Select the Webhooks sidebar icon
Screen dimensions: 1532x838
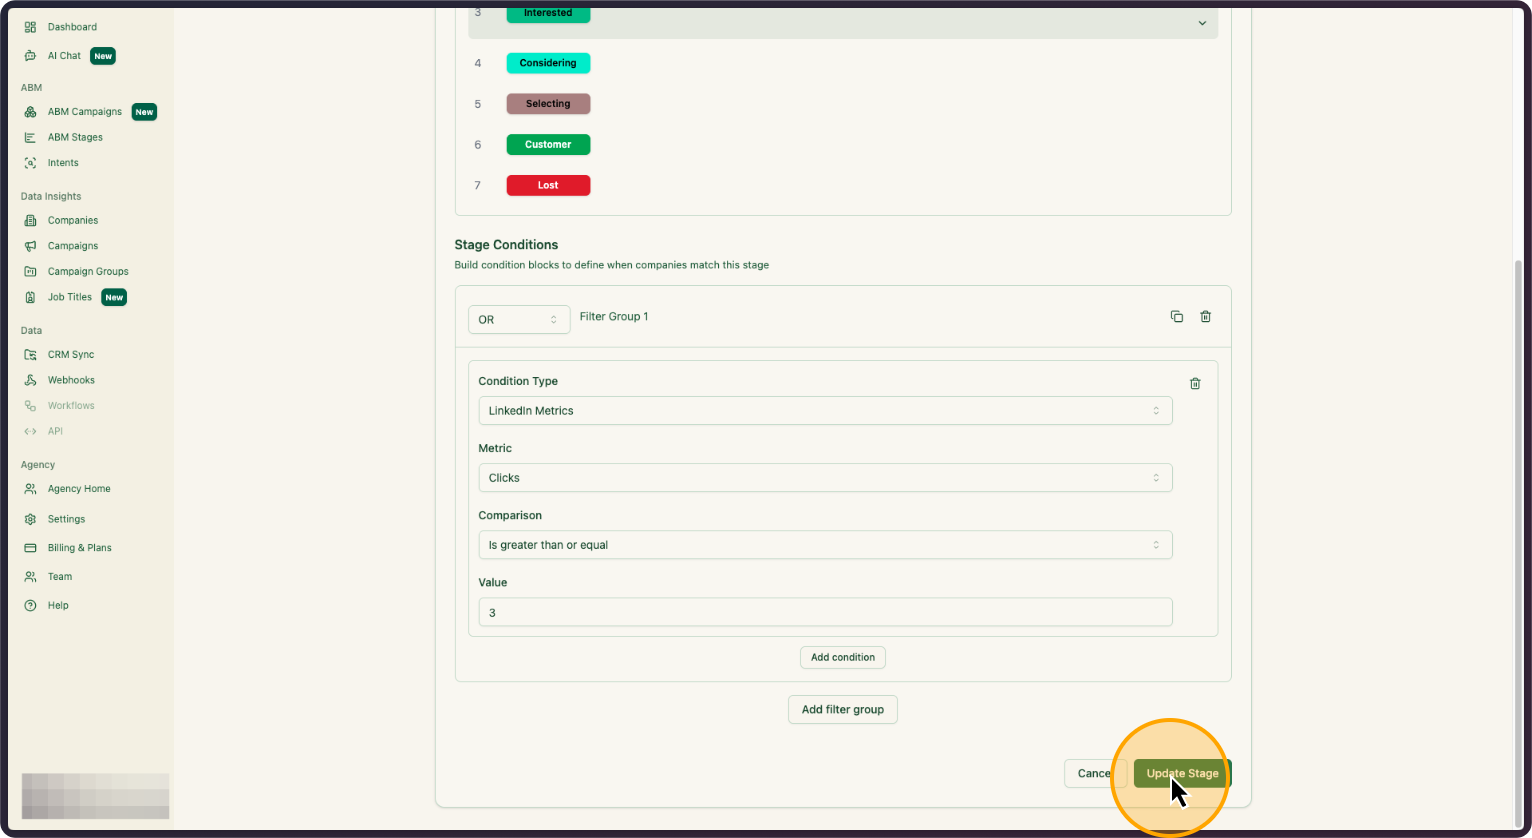(x=31, y=379)
